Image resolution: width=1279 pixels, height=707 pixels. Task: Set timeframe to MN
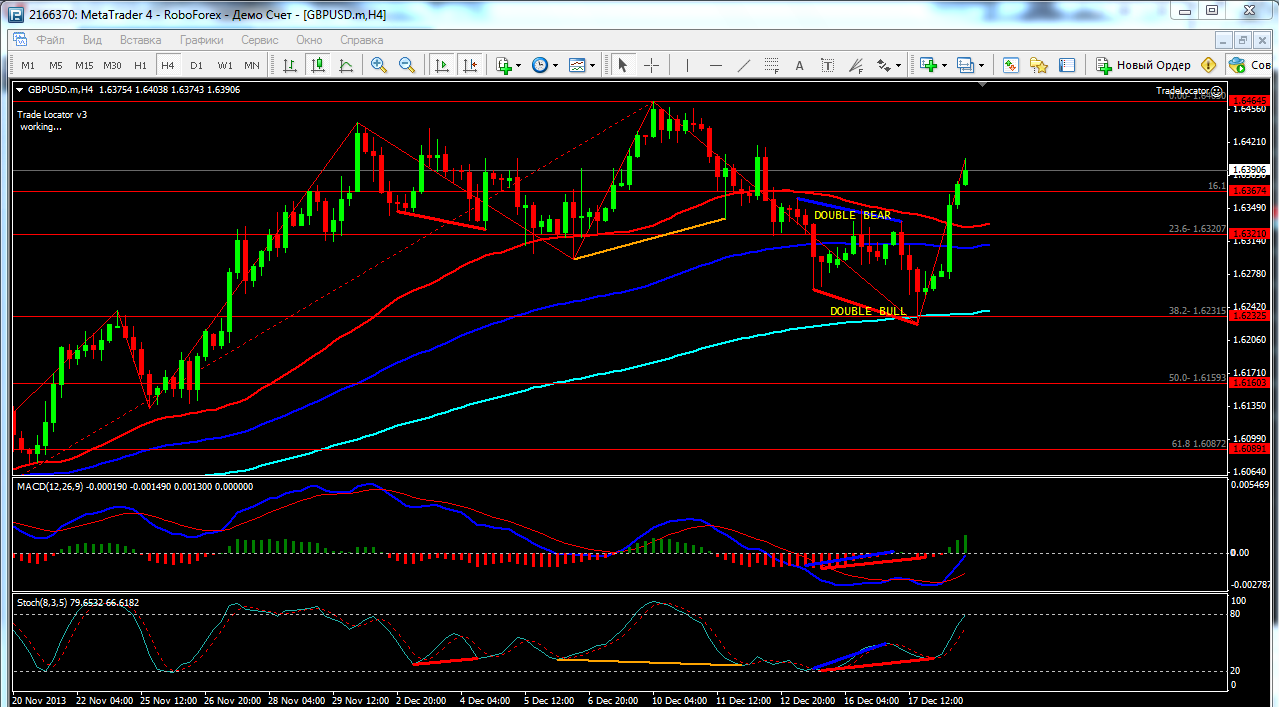[252, 65]
